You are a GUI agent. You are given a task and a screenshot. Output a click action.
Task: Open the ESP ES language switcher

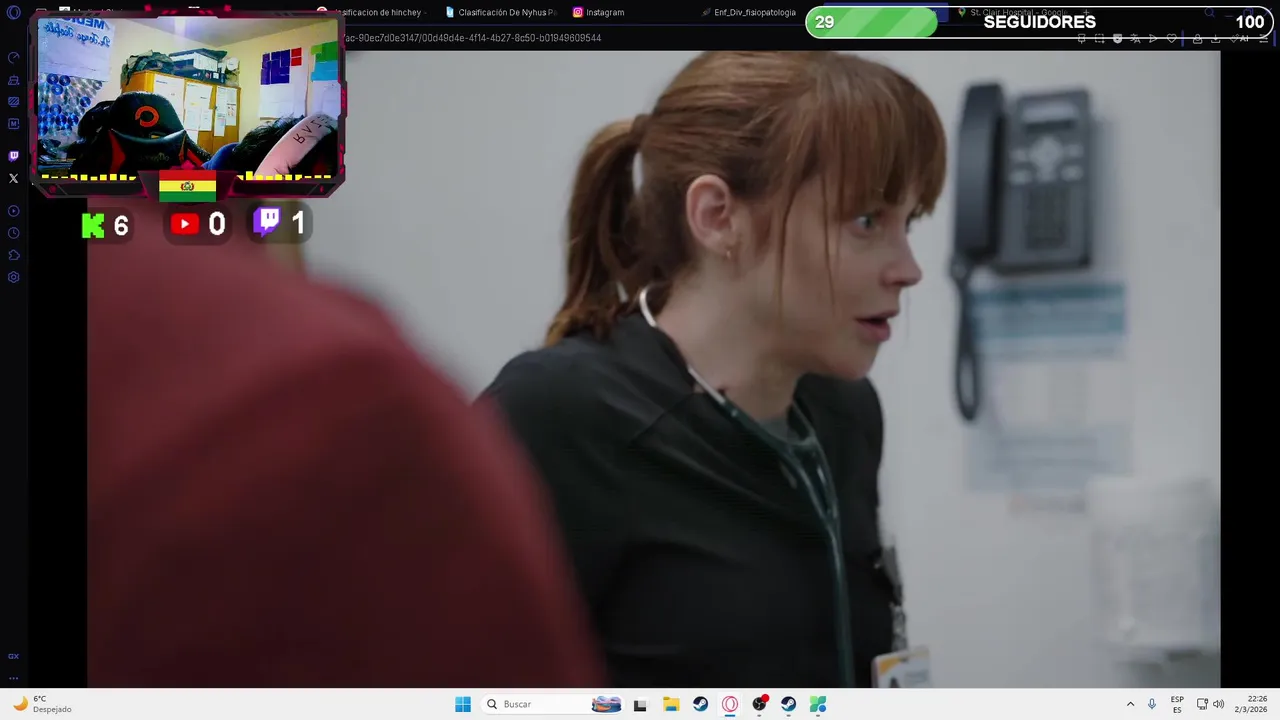click(x=1177, y=704)
